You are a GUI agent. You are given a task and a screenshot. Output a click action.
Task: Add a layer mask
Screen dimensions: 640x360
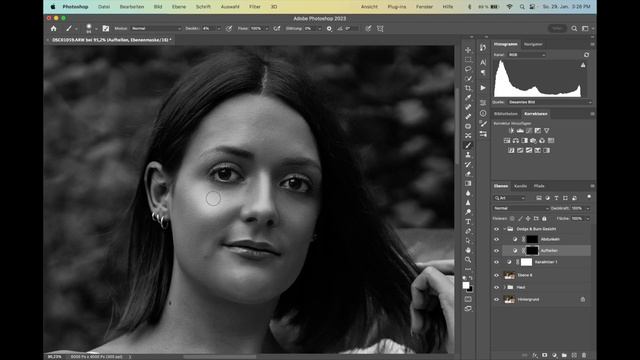(544, 356)
